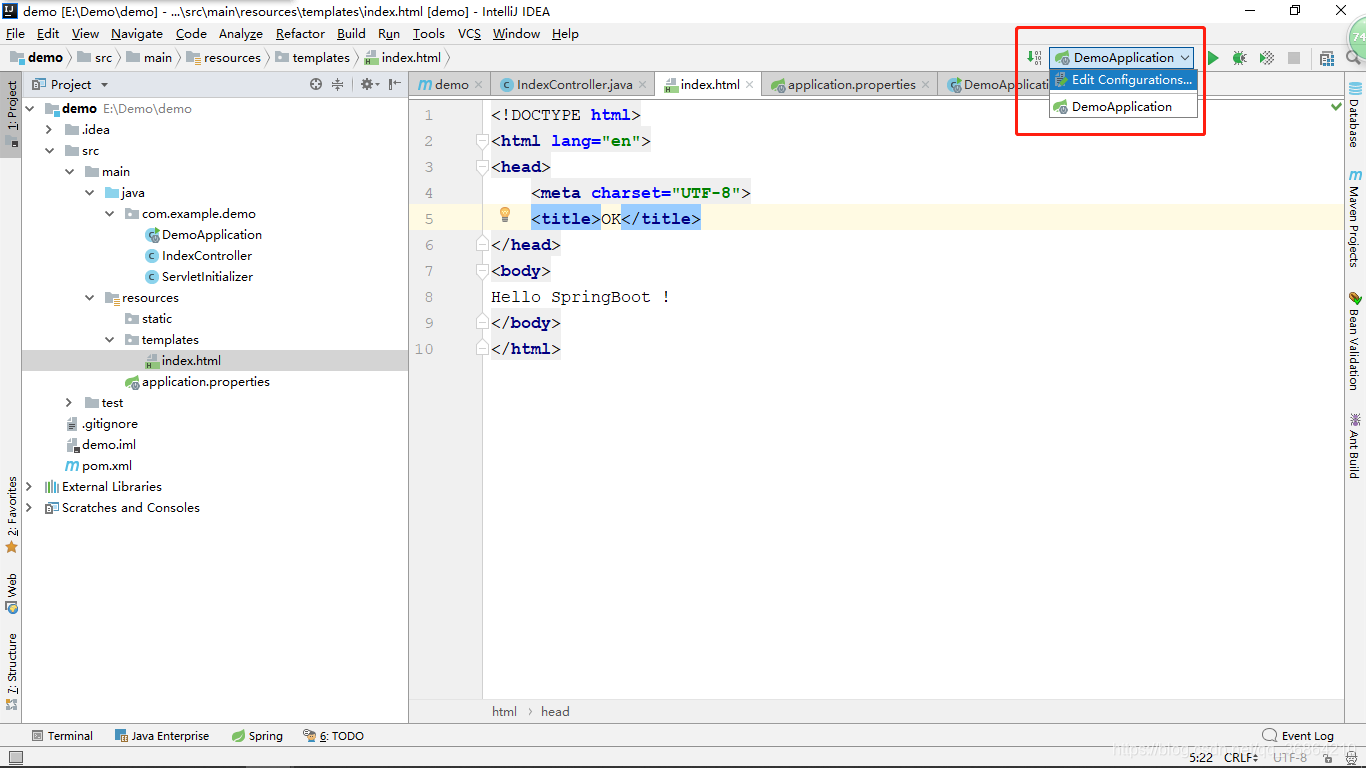The height and width of the screenshot is (768, 1366).
Task: Expand the .idea folder
Action: tap(49, 129)
